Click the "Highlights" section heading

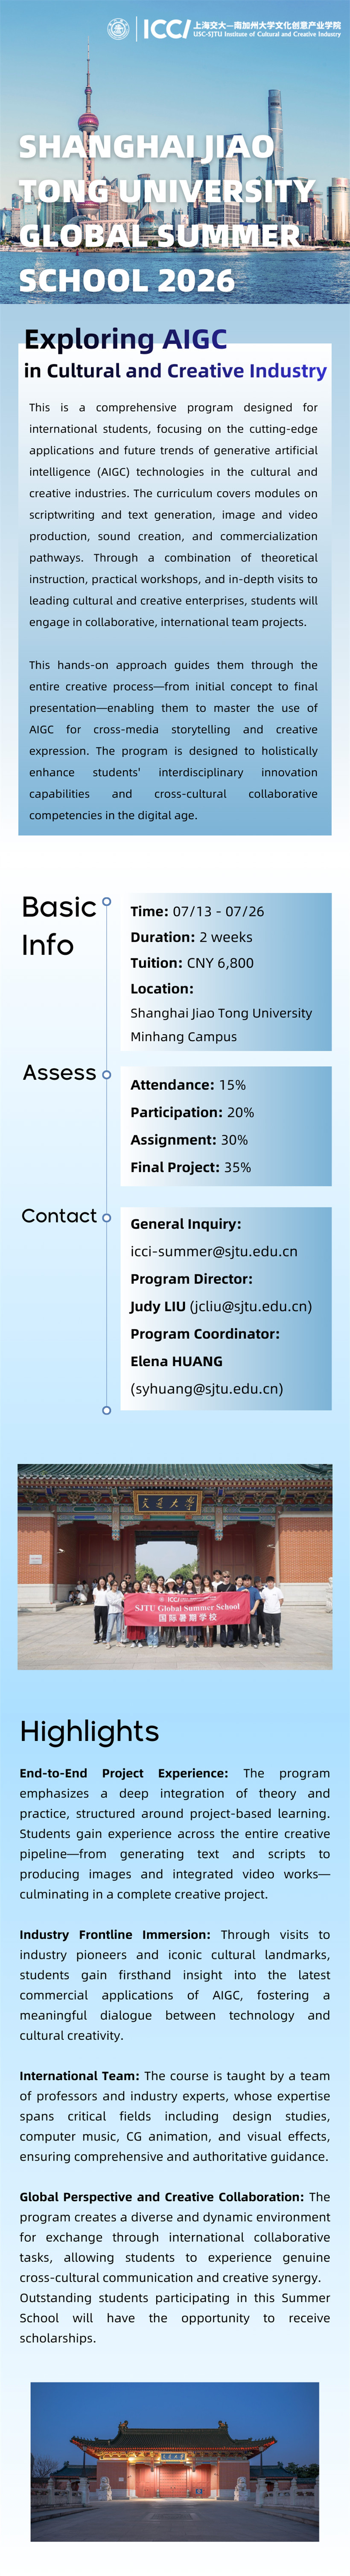click(89, 1732)
